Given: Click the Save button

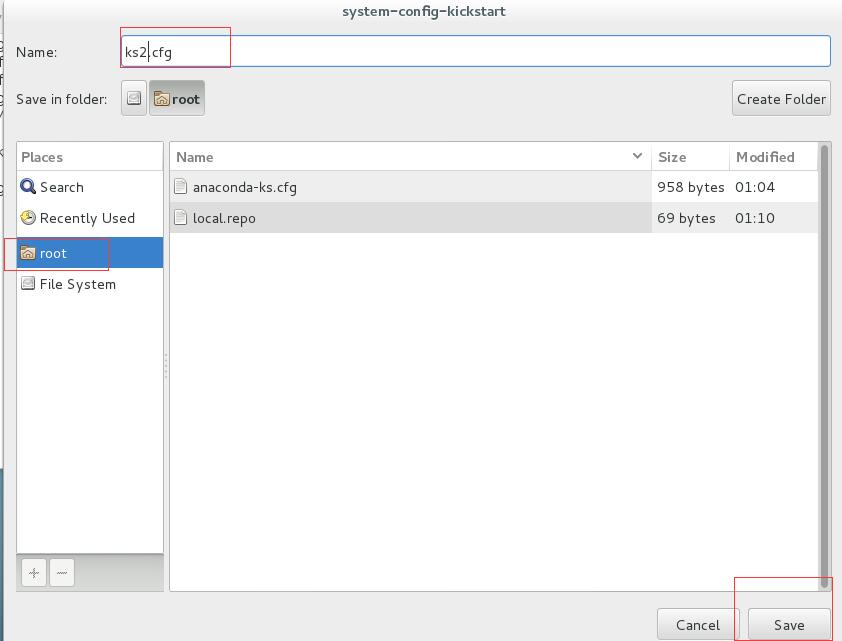Looking at the screenshot, I should pos(789,624).
